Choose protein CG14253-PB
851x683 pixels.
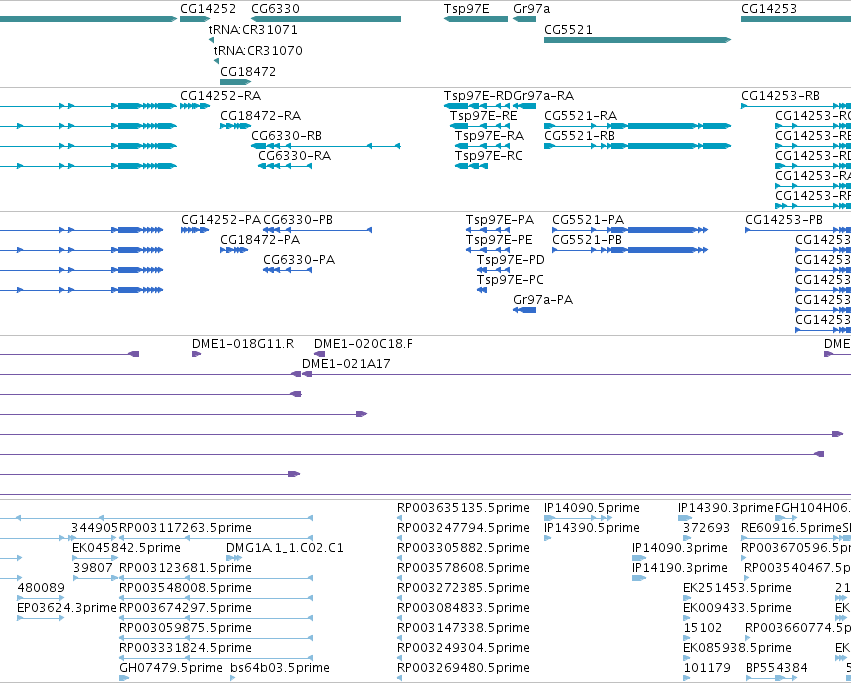pos(784,220)
